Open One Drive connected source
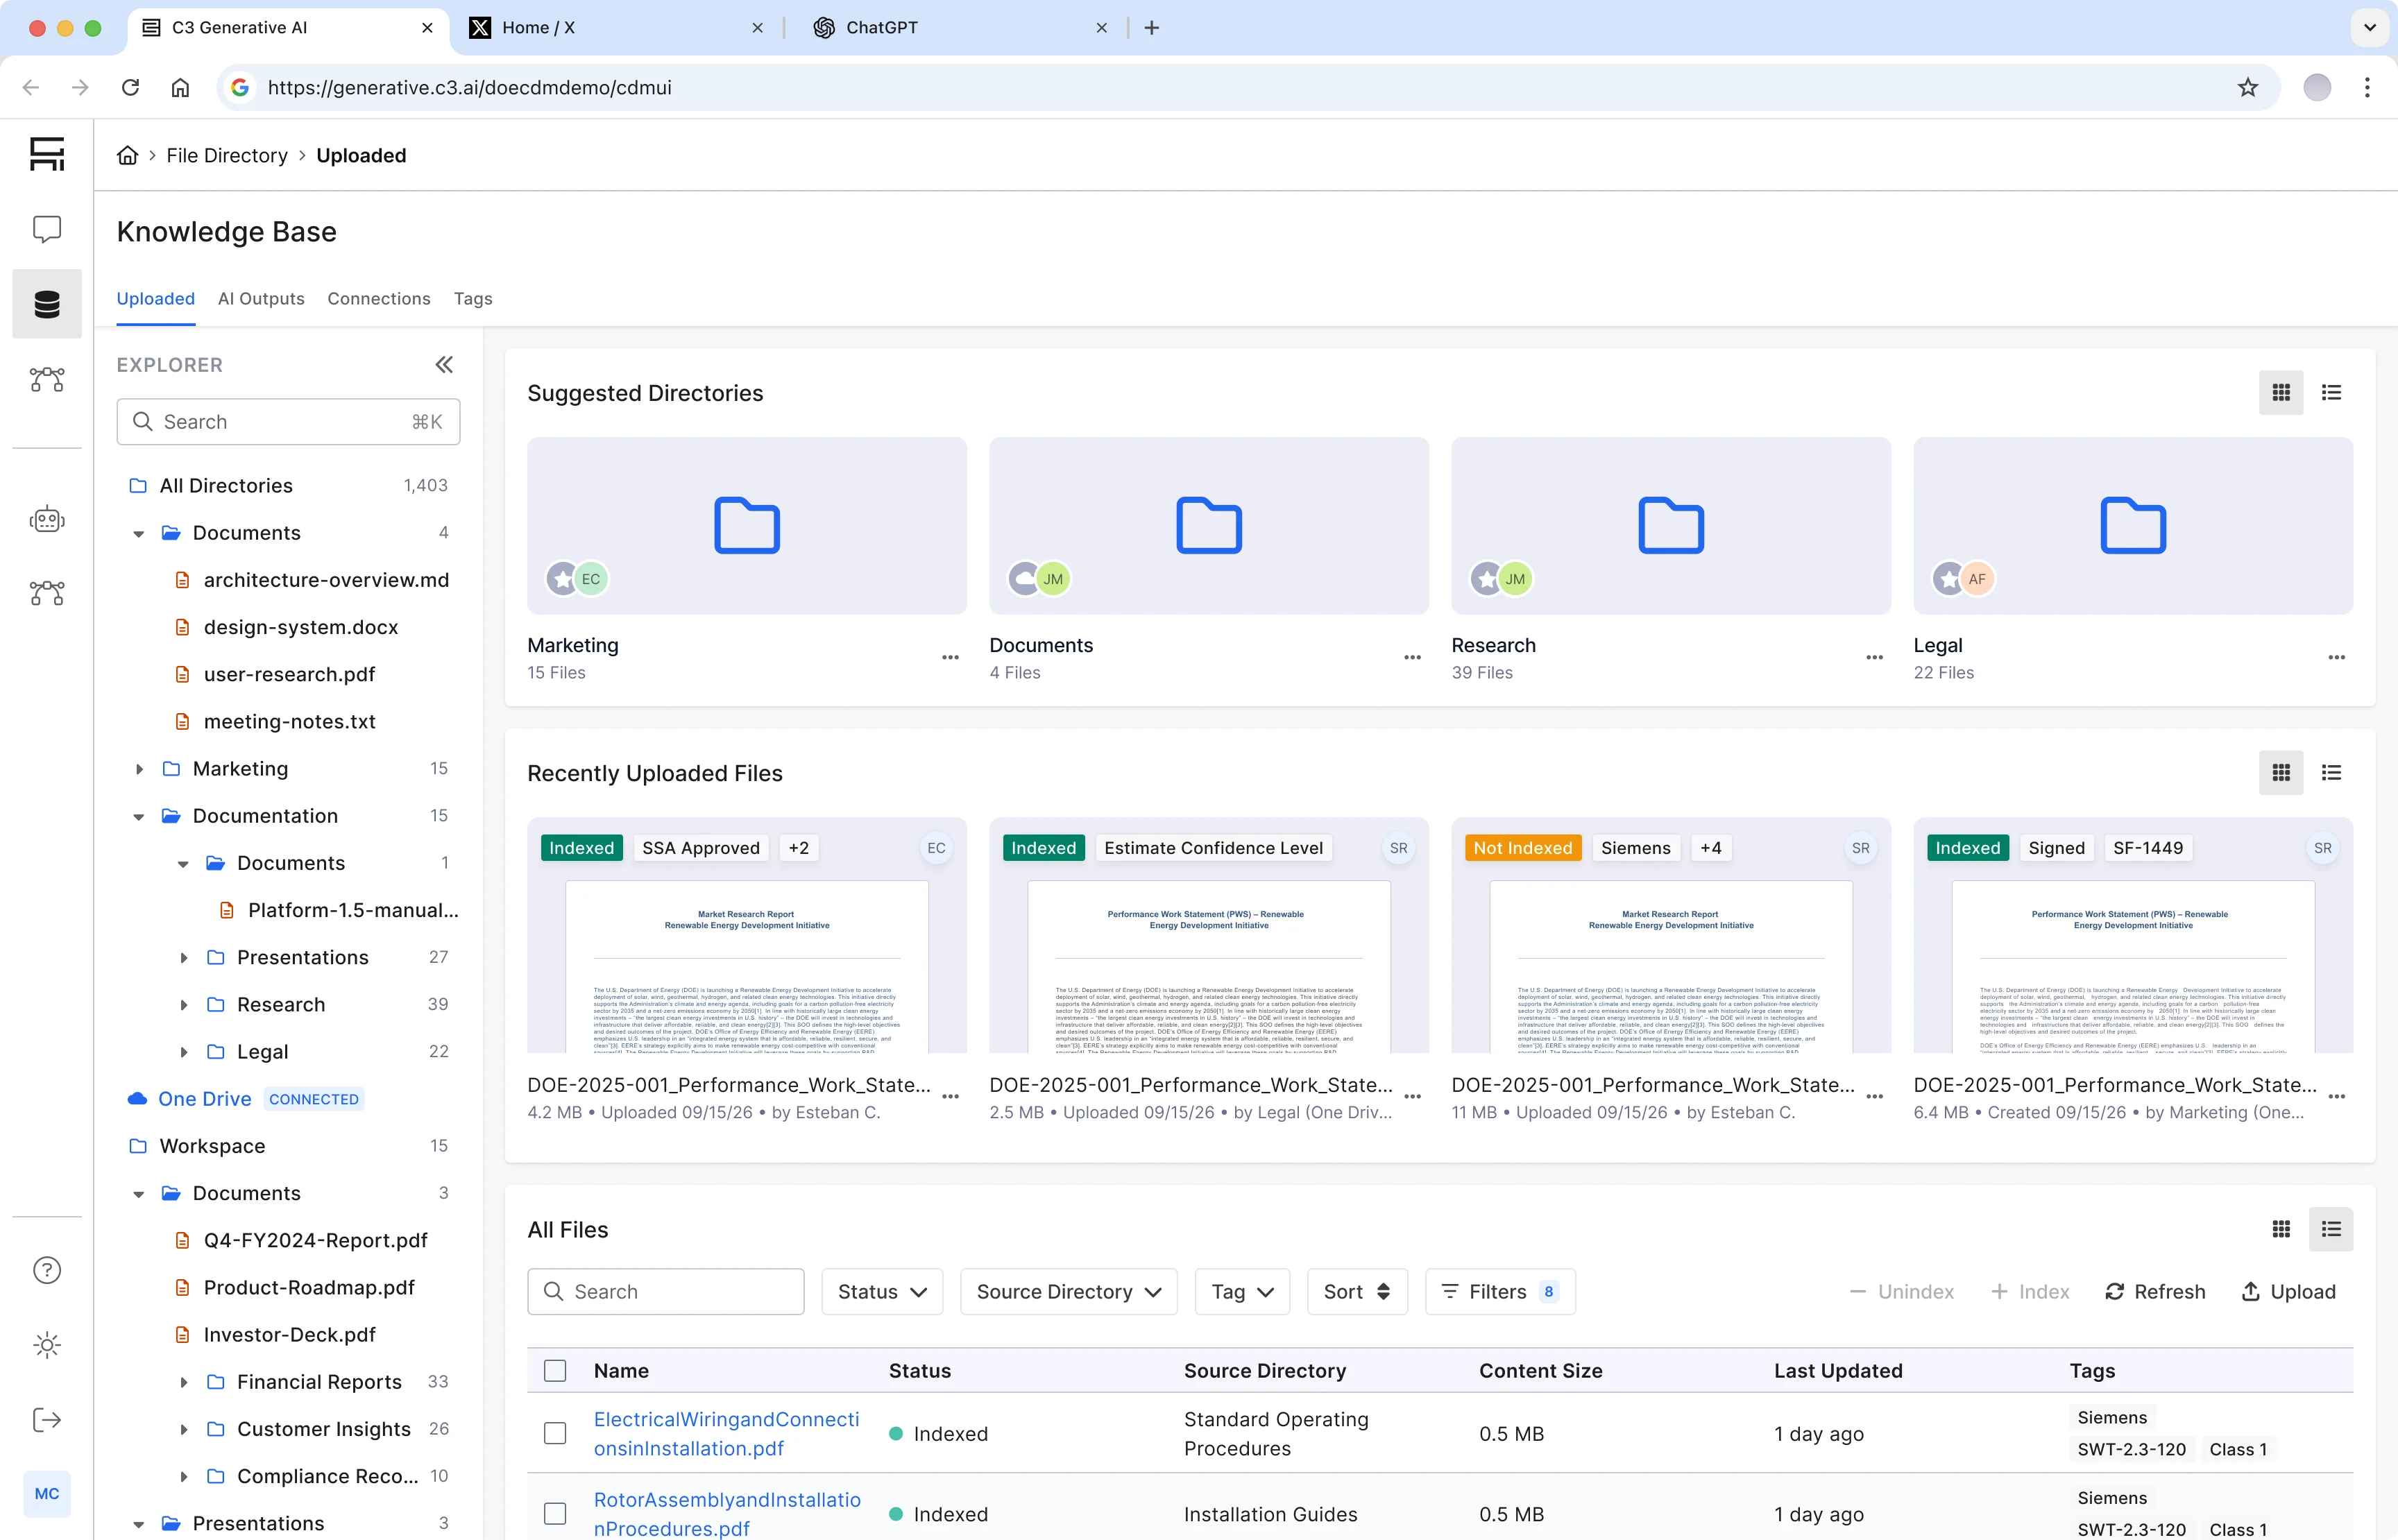 click(x=204, y=1099)
